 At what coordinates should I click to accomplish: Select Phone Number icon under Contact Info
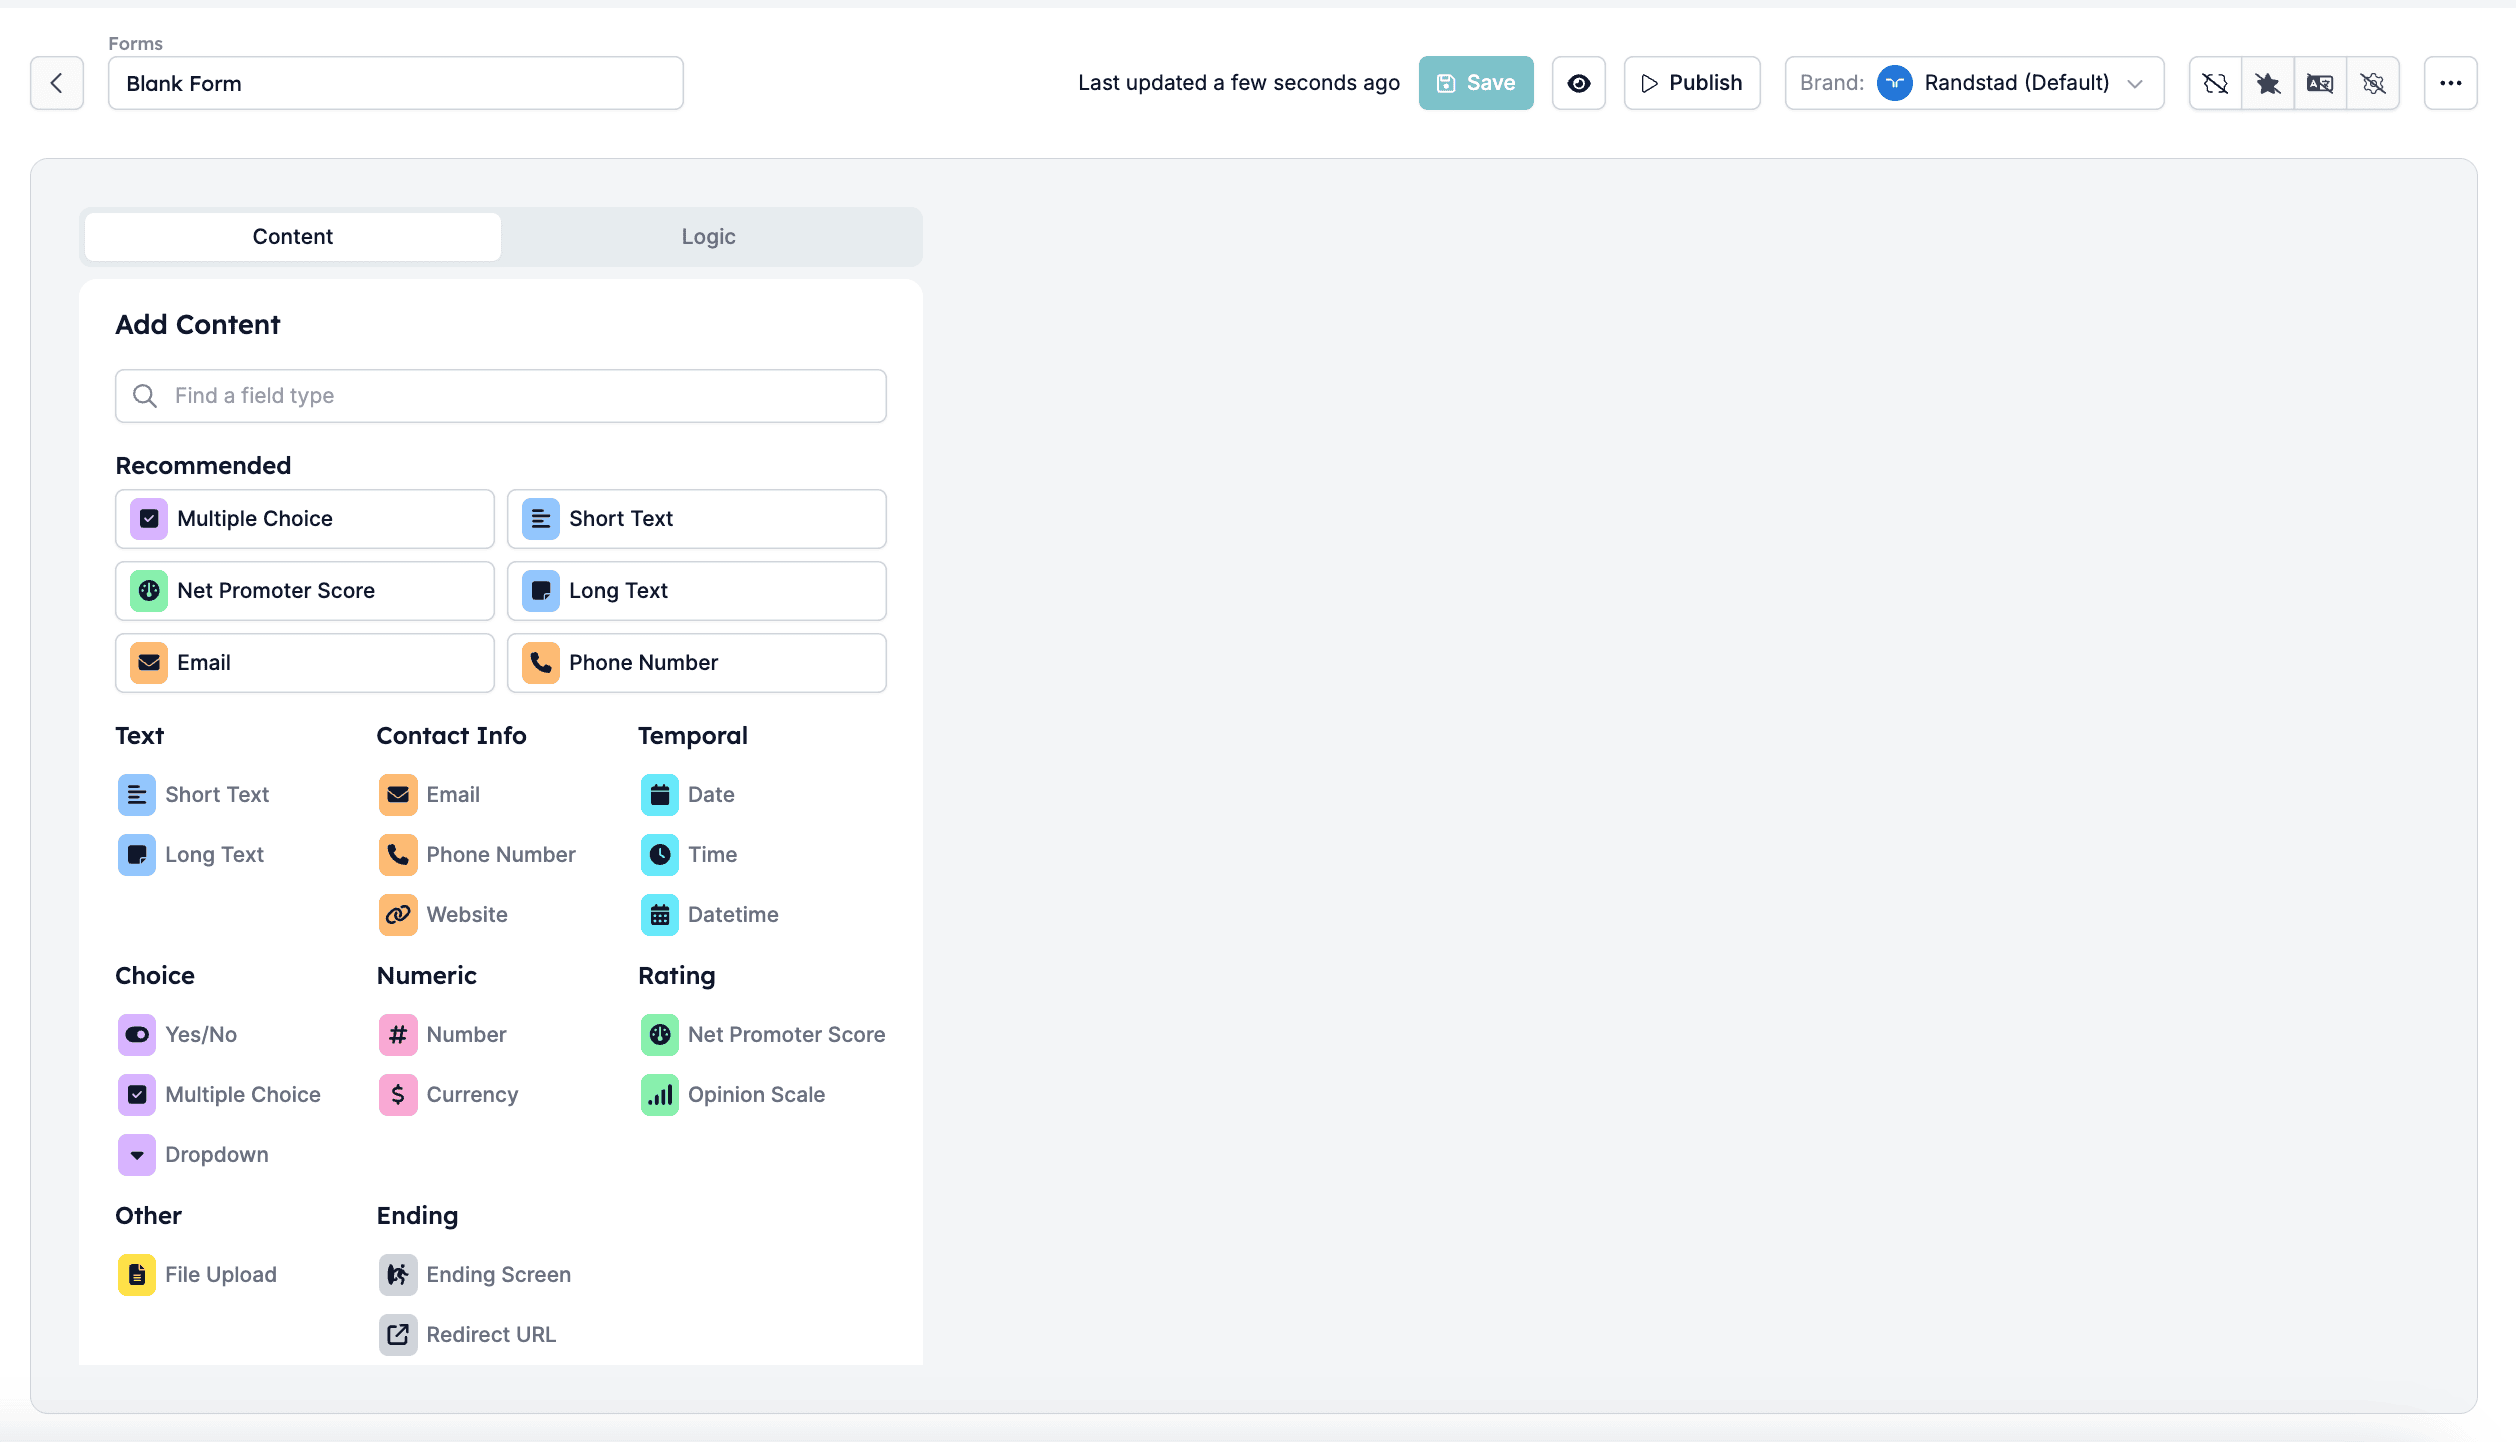coord(398,855)
